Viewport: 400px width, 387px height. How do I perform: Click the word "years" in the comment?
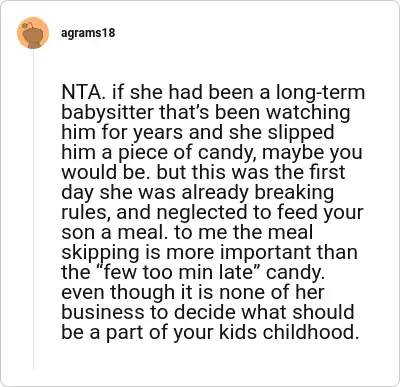pos(158,132)
